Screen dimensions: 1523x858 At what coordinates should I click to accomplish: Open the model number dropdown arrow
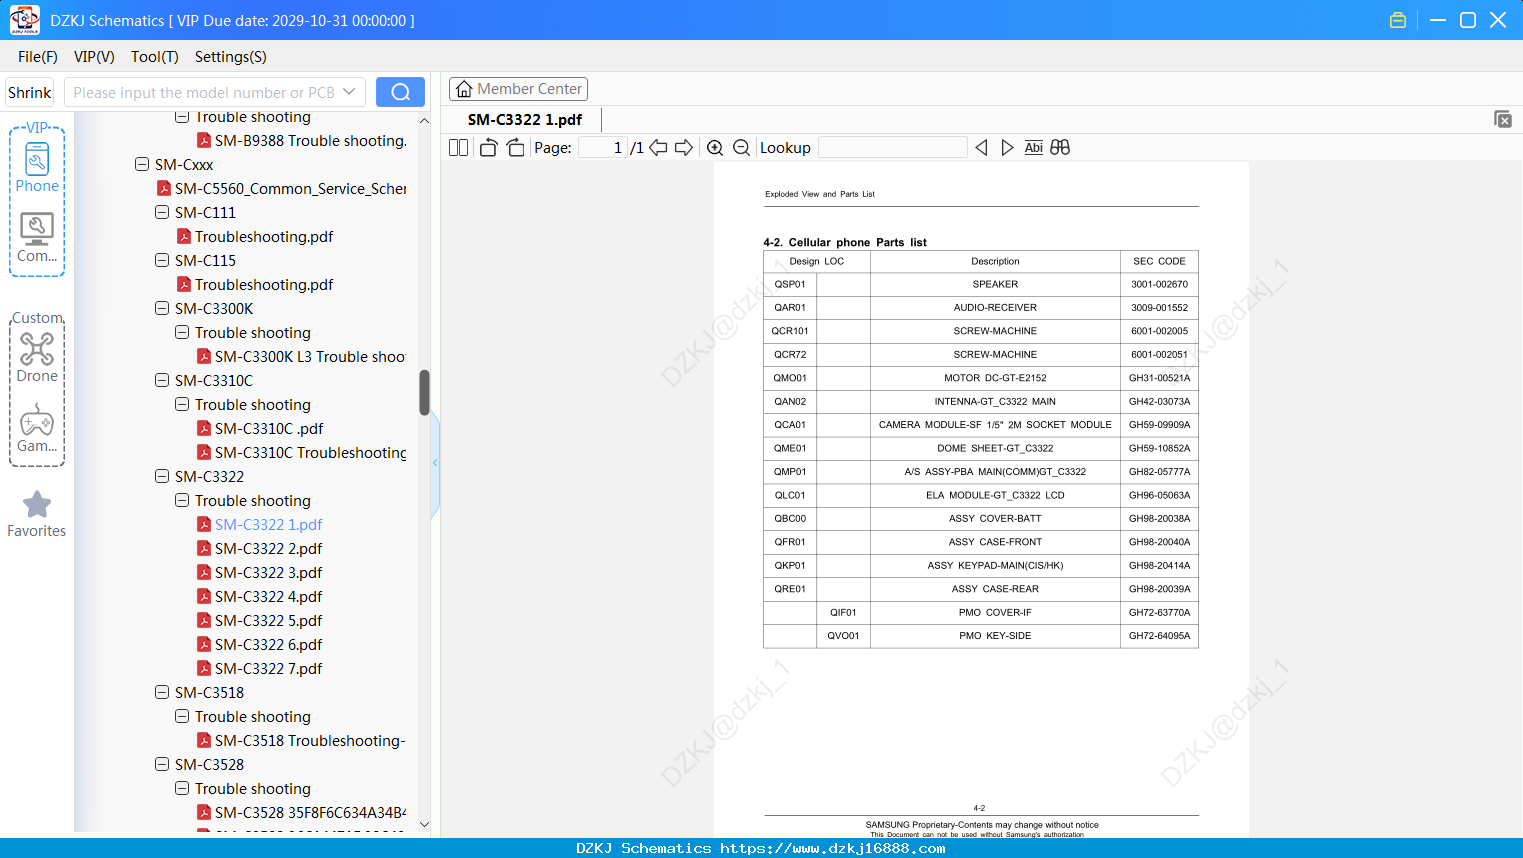349,92
